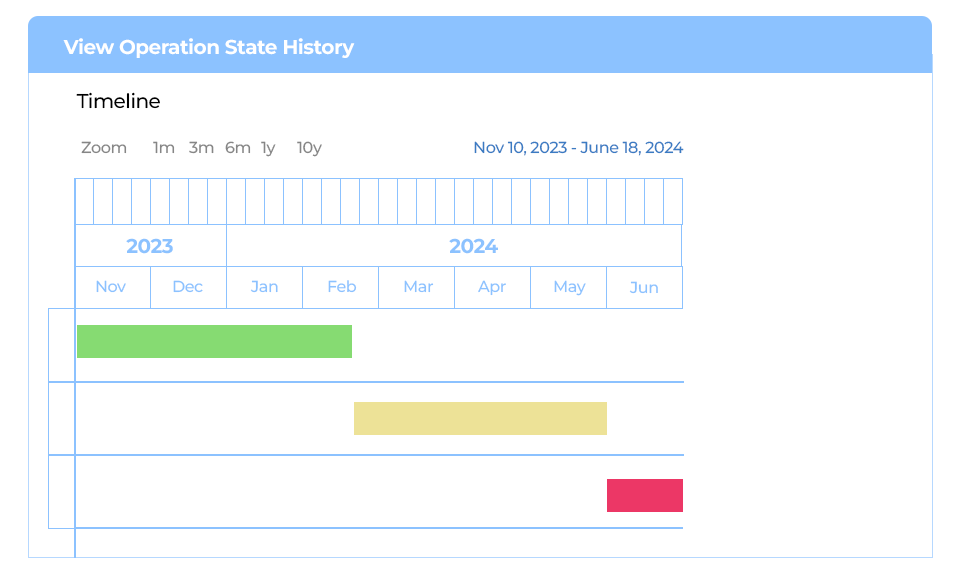The width and height of the screenshot is (960, 568).
Task: Switch zoom to 10y
Action: pyautogui.click(x=309, y=148)
